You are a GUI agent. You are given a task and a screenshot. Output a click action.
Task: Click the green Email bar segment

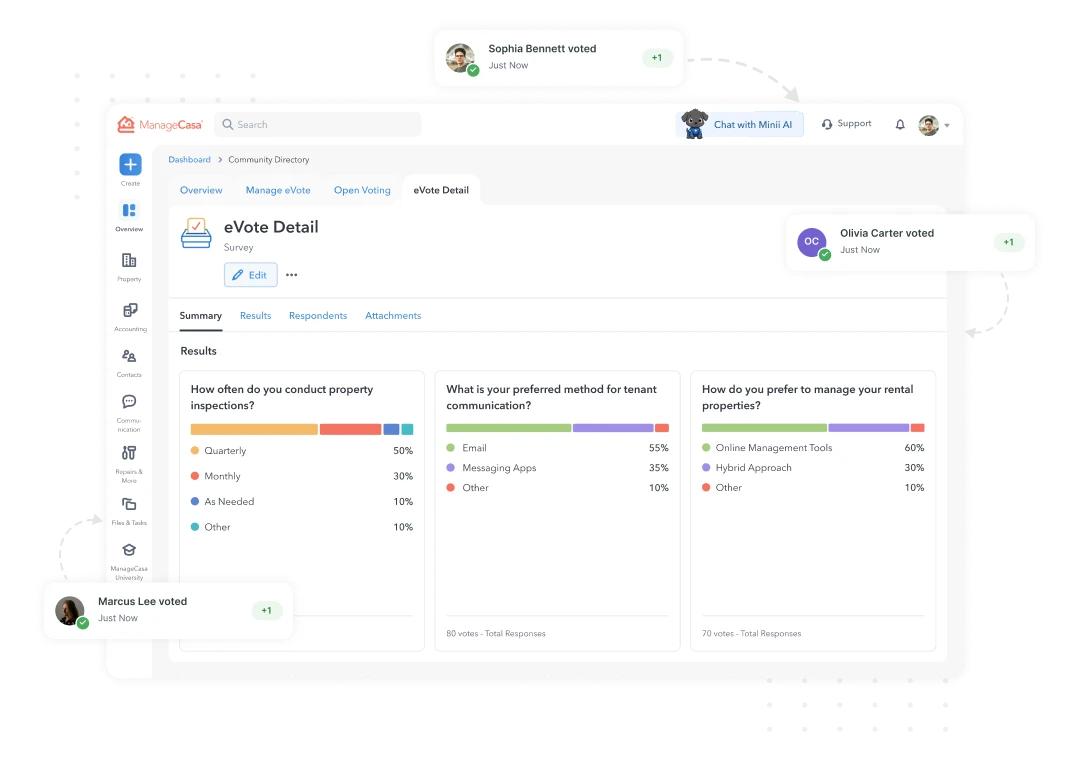508,428
